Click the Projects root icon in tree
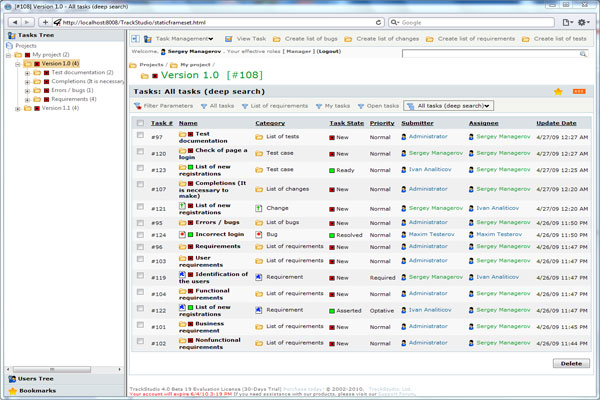Screen dimensions: 600x400 (10, 46)
